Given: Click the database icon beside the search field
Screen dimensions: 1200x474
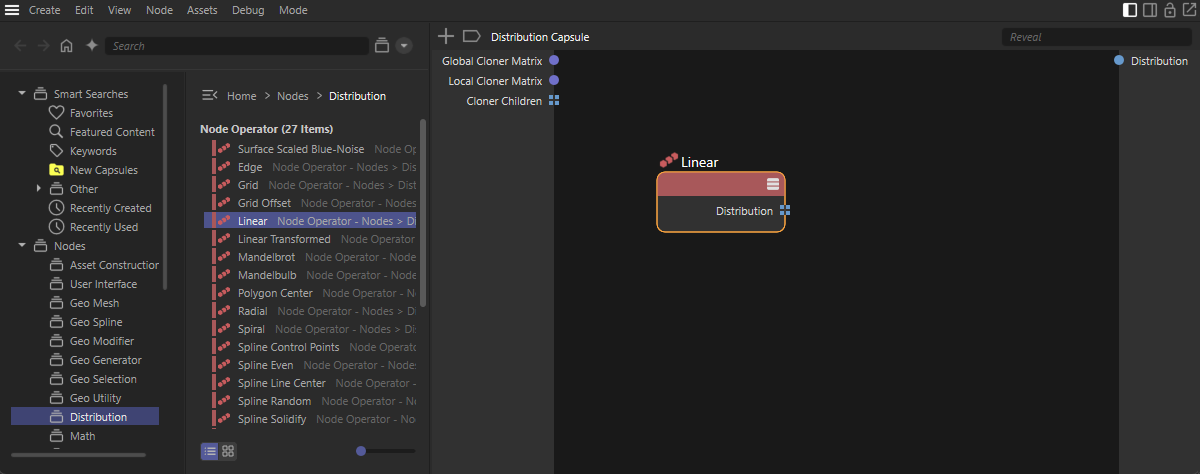Looking at the screenshot, I should pyautogui.click(x=381, y=46).
